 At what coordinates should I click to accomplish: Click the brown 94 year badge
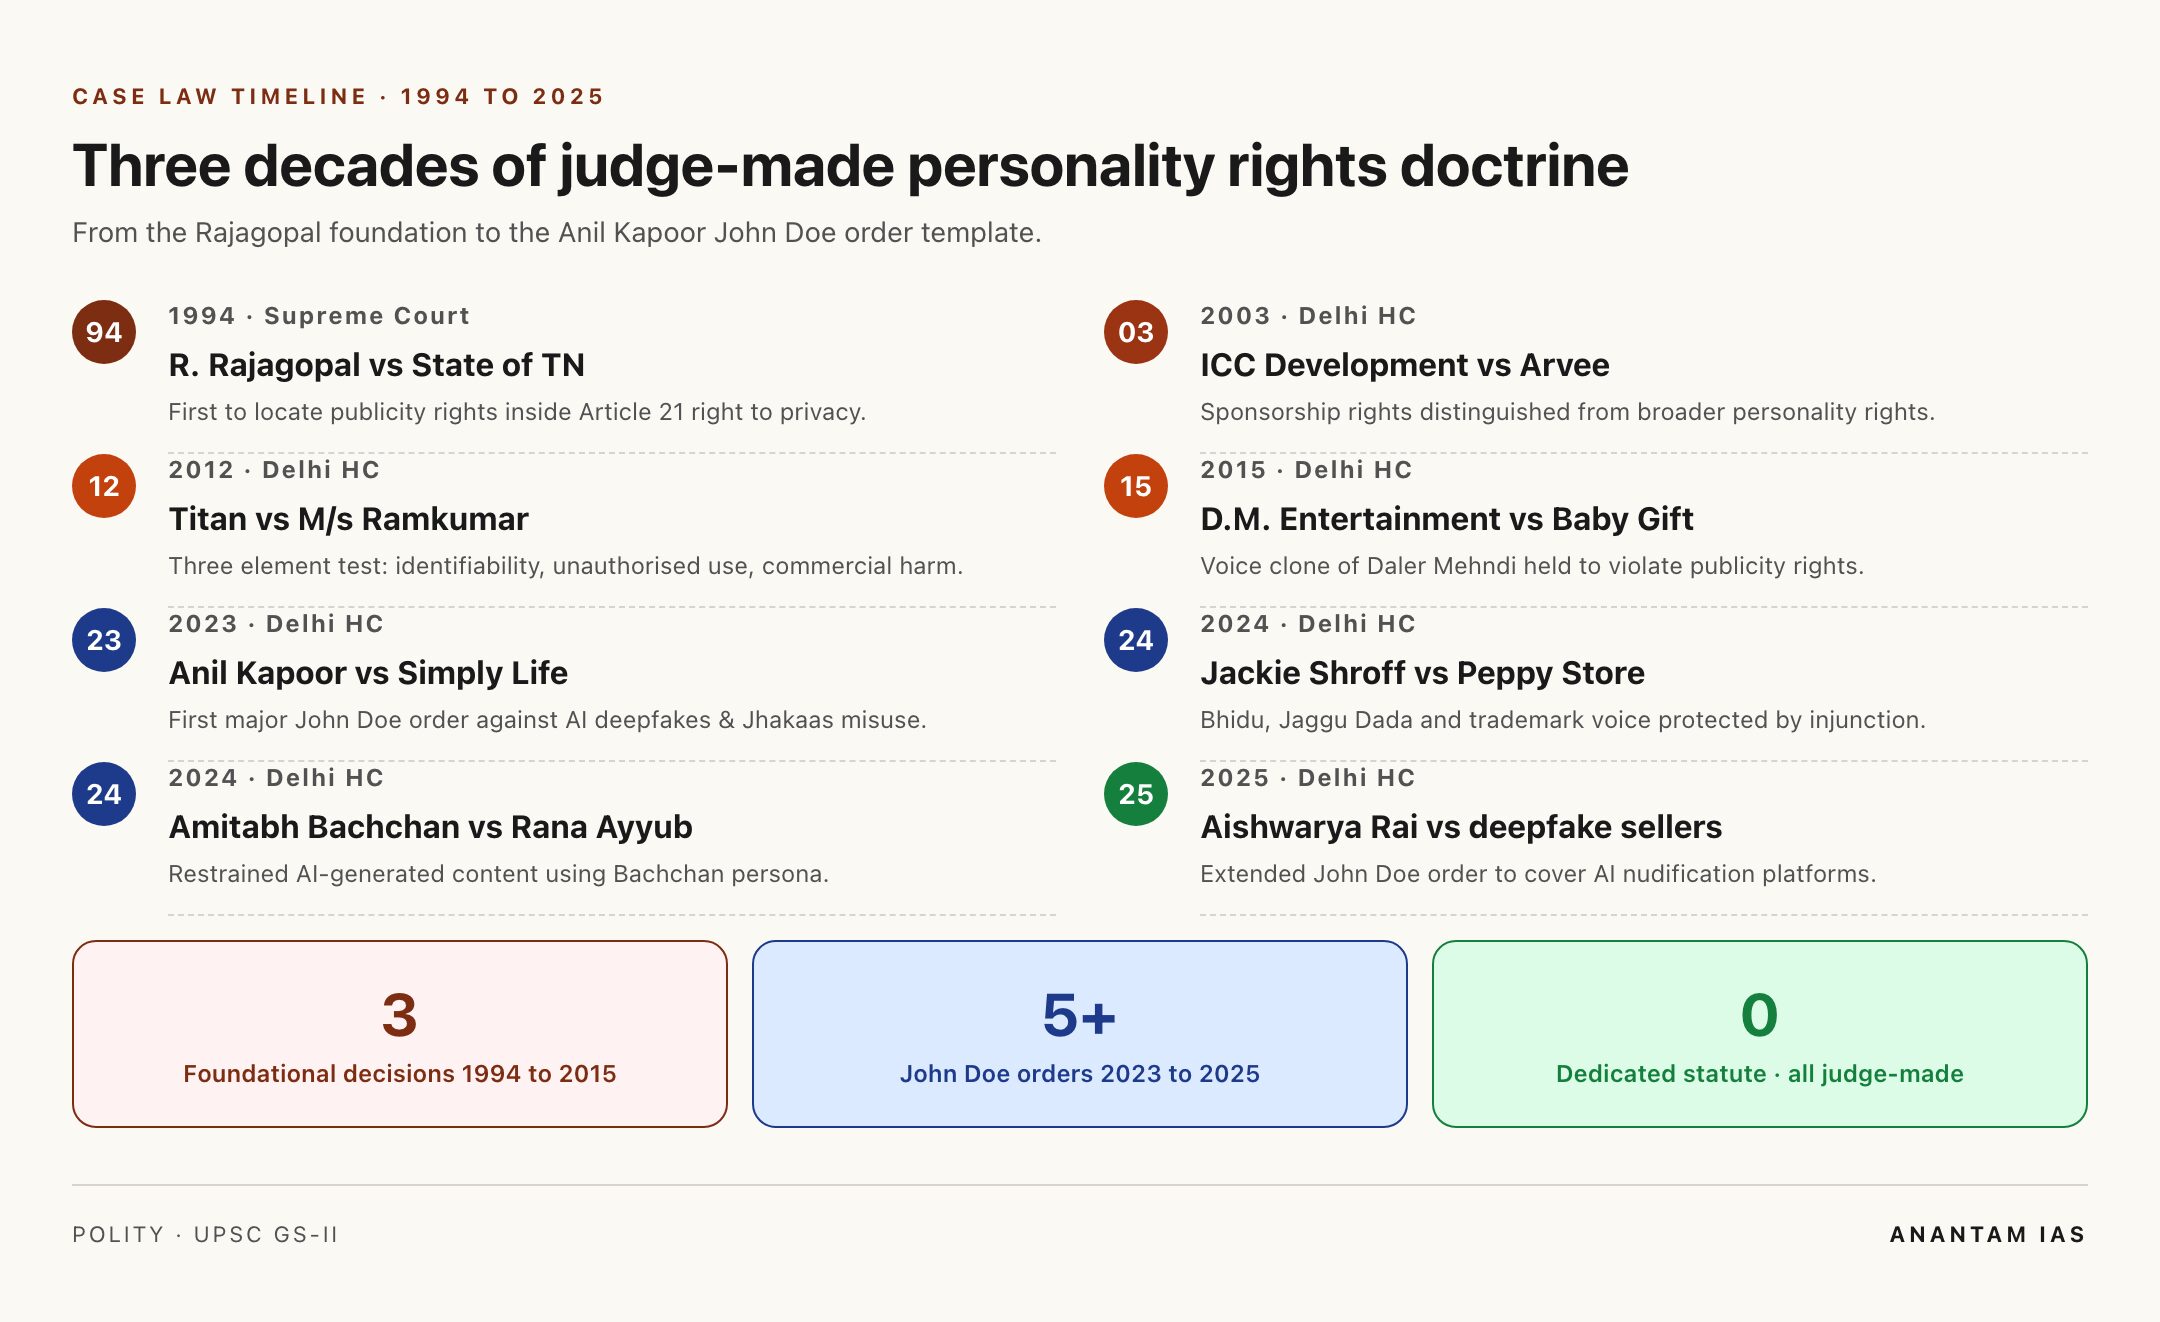point(104,332)
